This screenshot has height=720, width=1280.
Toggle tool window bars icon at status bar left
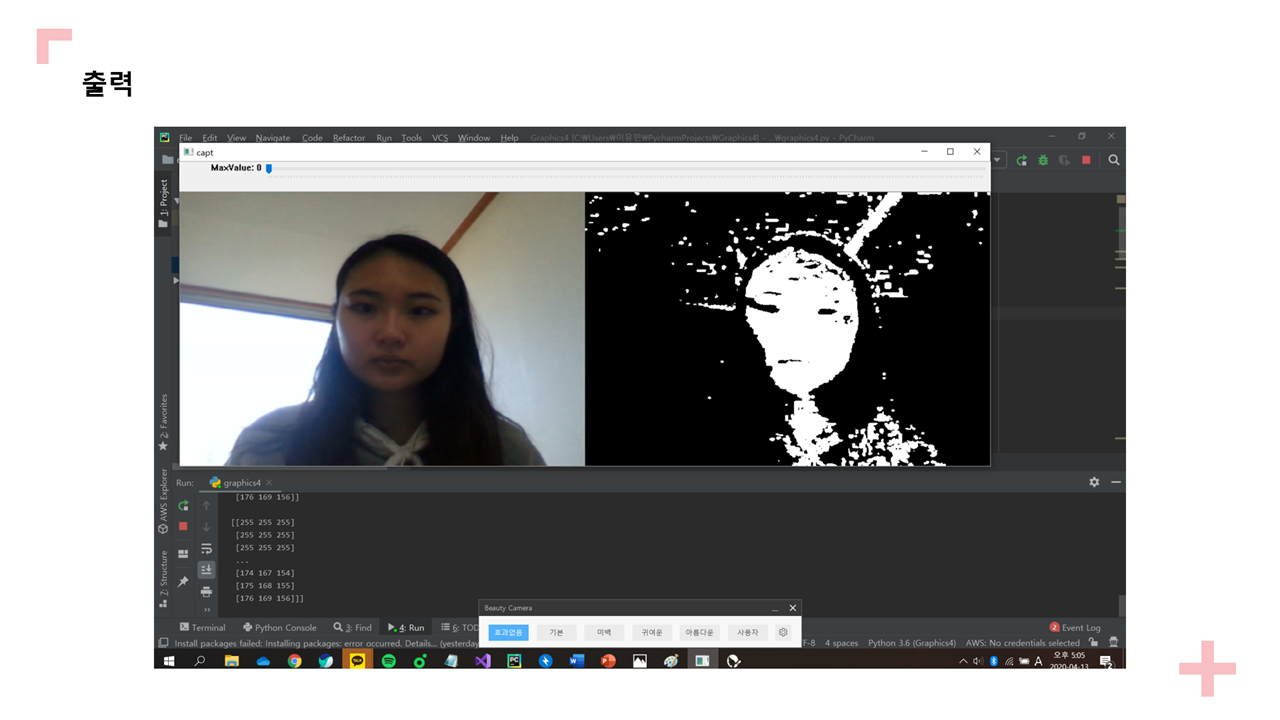click(163, 643)
